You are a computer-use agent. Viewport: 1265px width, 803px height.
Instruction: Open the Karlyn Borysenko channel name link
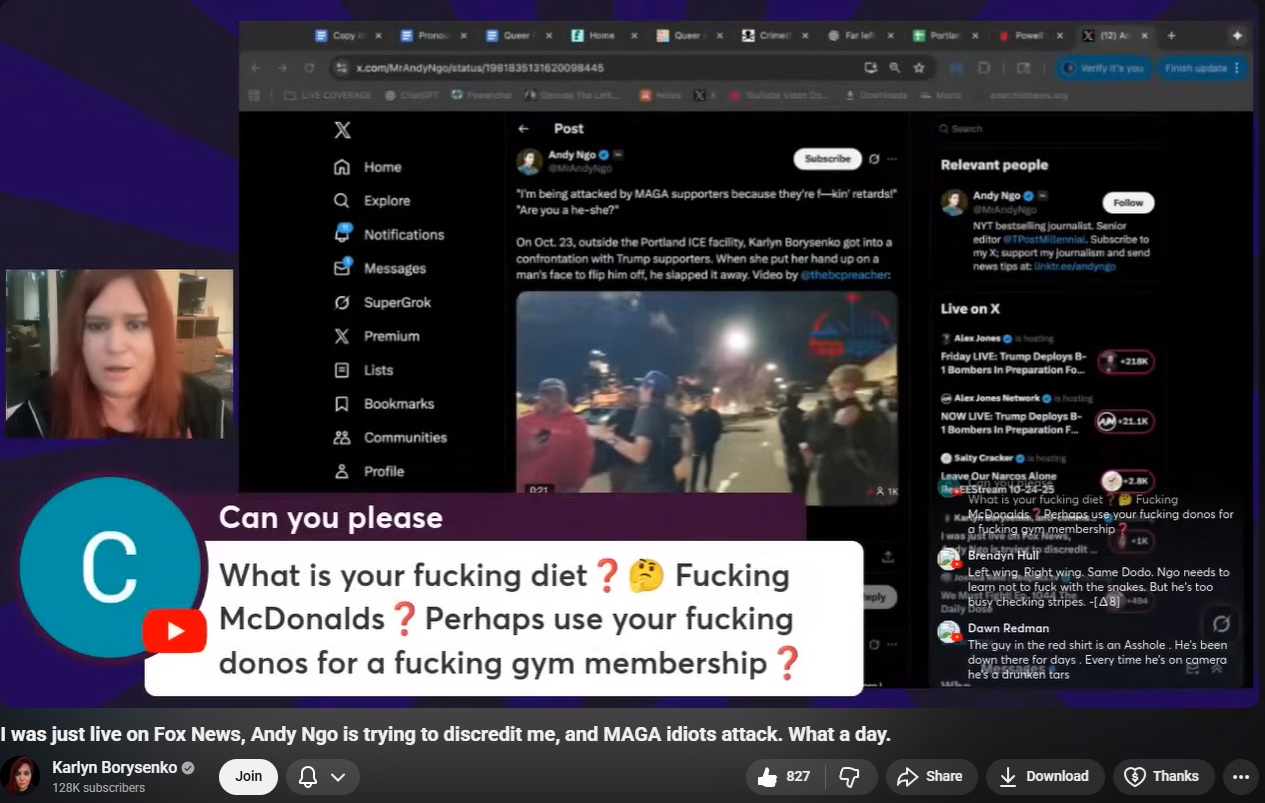click(x=115, y=768)
